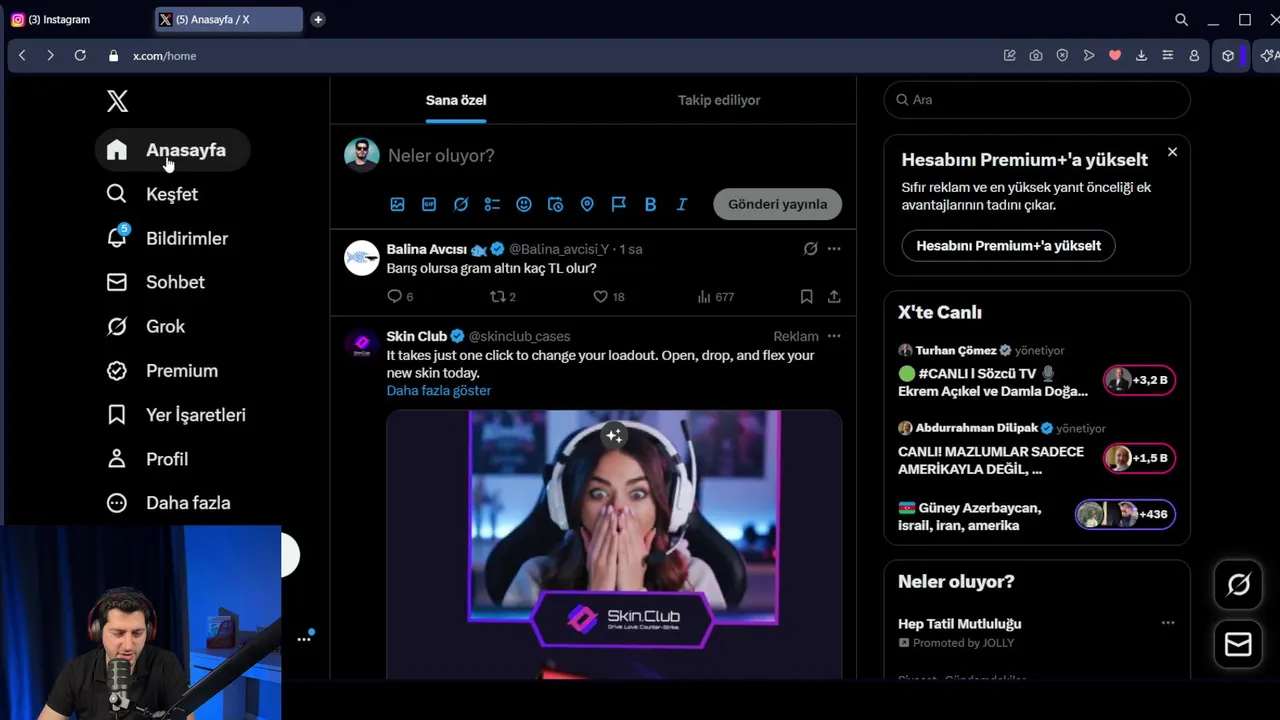Image resolution: width=1280 pixels, height=720 pixels.
Task: Open the Skin Club account name
Action: [x=417, y=336]
